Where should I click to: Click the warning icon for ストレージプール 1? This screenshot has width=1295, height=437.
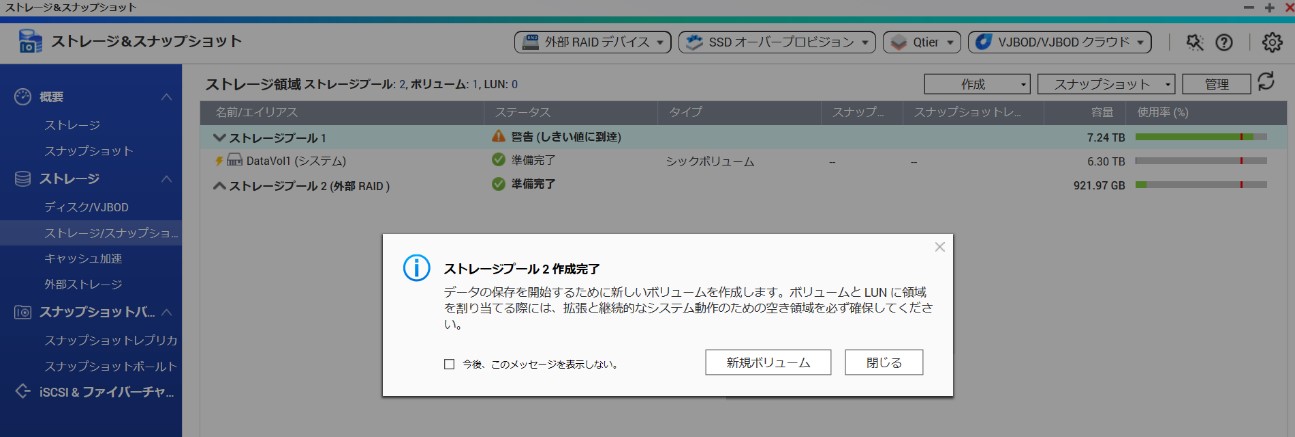coord(499,136)
